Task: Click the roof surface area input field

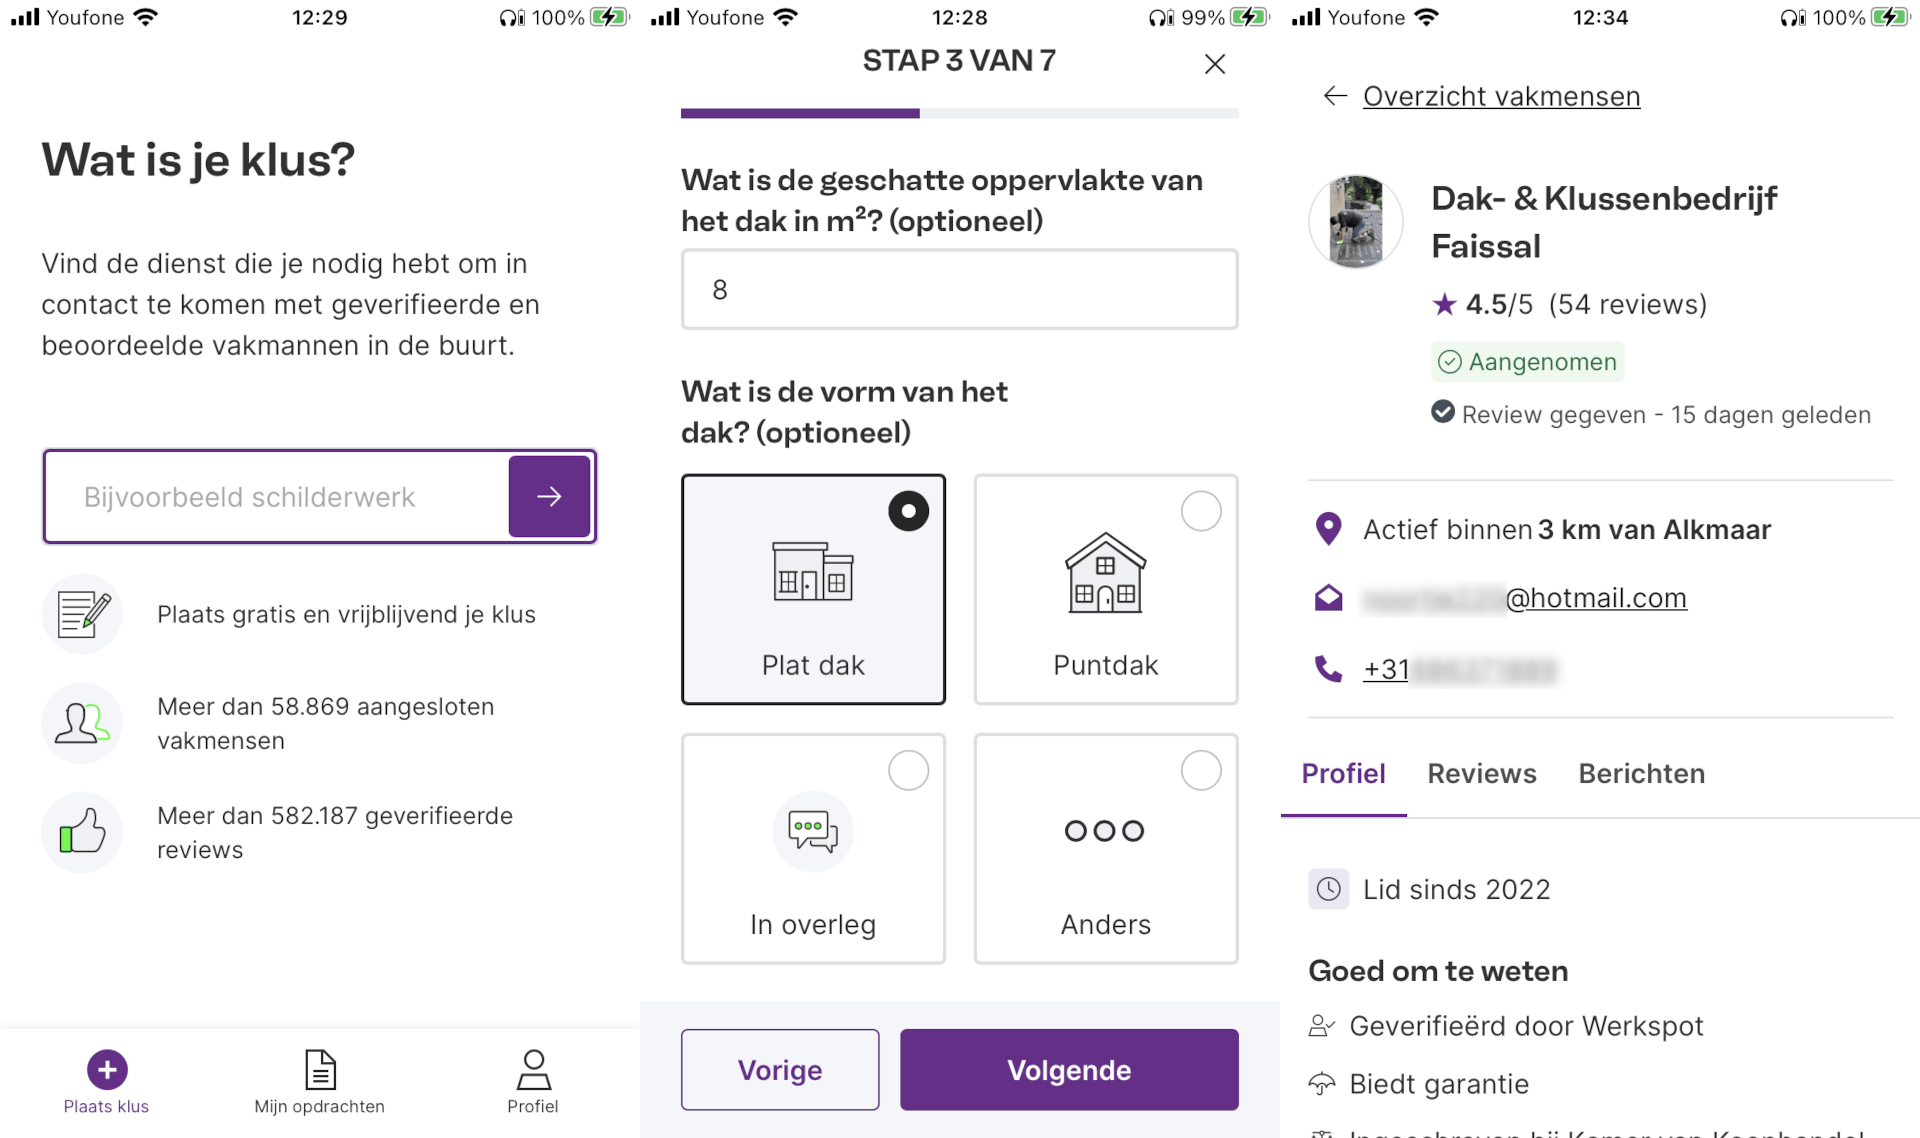Action: (x=959, y=290)
